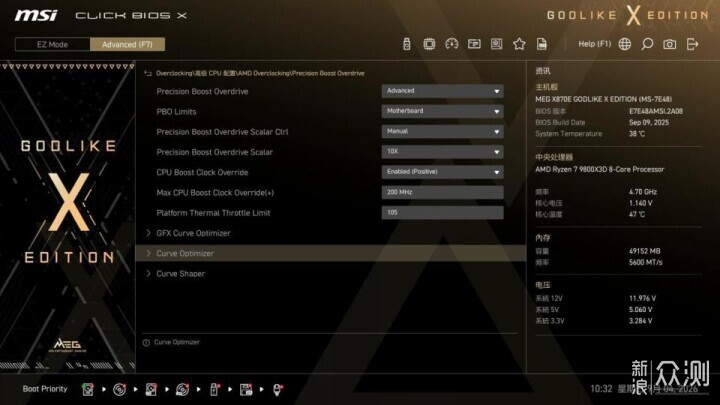Expand the Curve Optimizer submenu
This screenshot has height=405, width=720.
point(331,253)
